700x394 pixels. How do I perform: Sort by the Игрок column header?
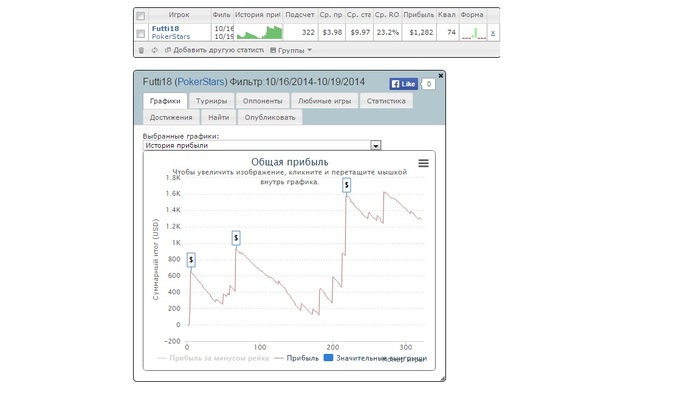(x=179, y=15)
